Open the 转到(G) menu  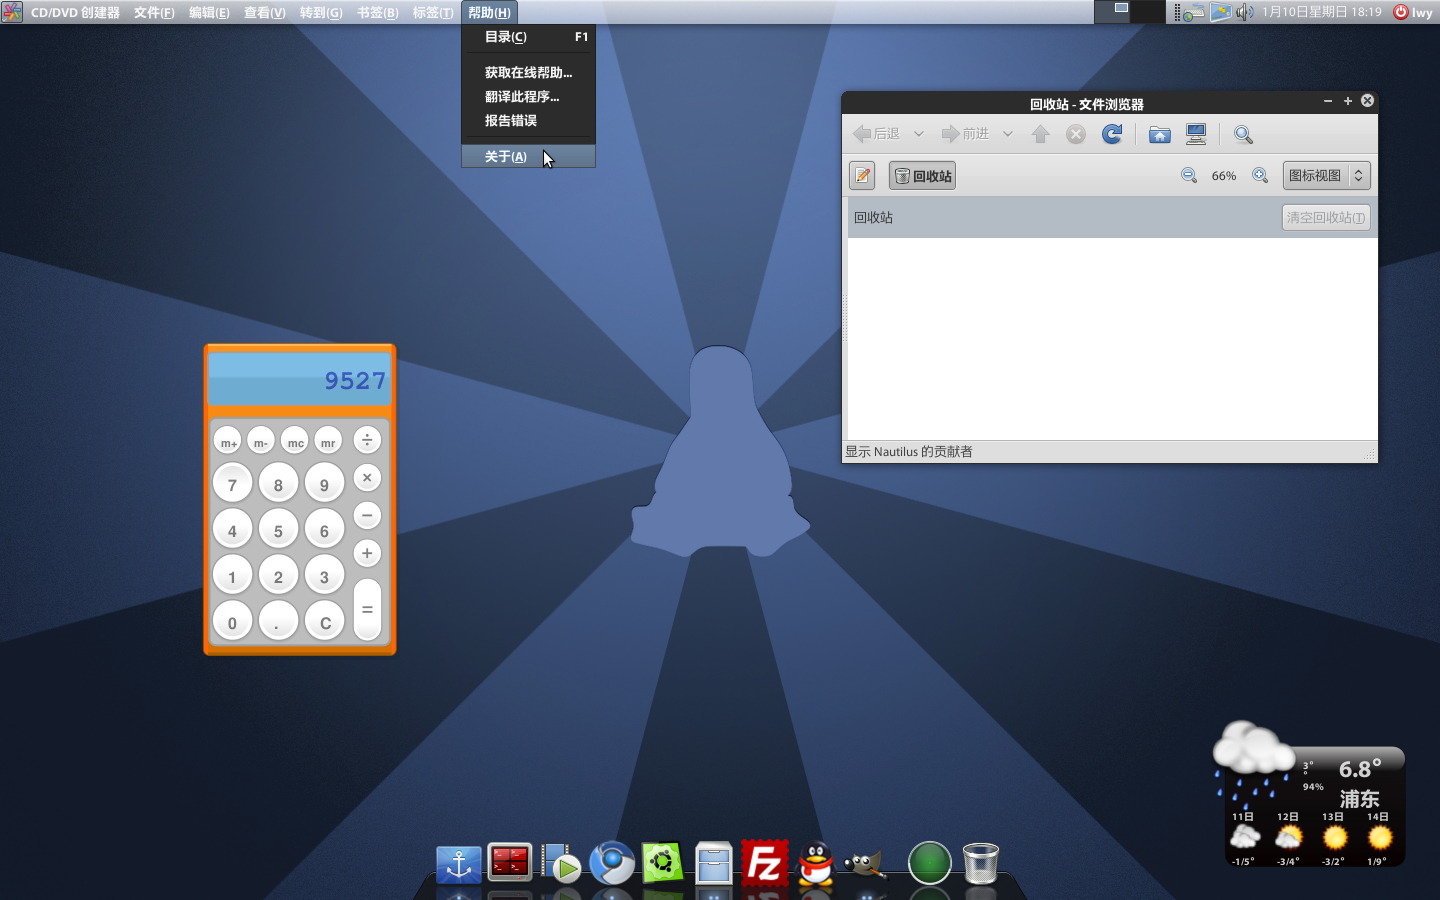[321, 13]
